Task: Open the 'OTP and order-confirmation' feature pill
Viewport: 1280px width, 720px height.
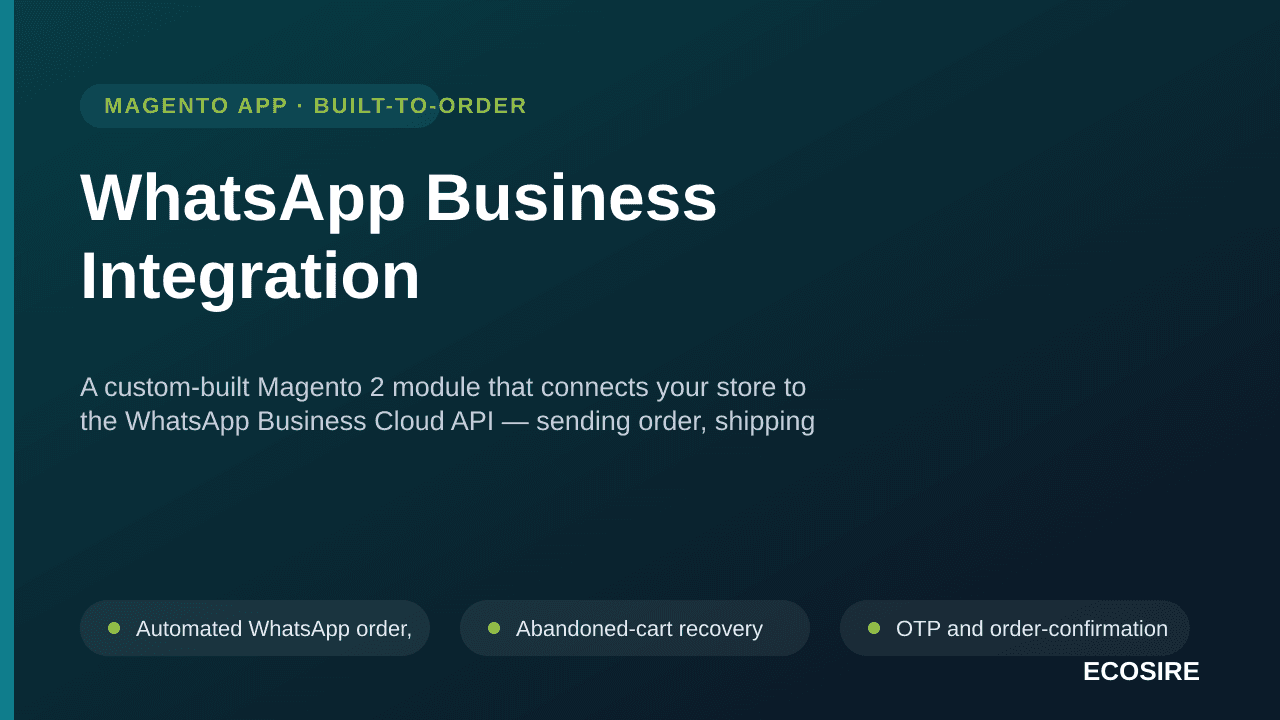Action: coord(1015,628)
